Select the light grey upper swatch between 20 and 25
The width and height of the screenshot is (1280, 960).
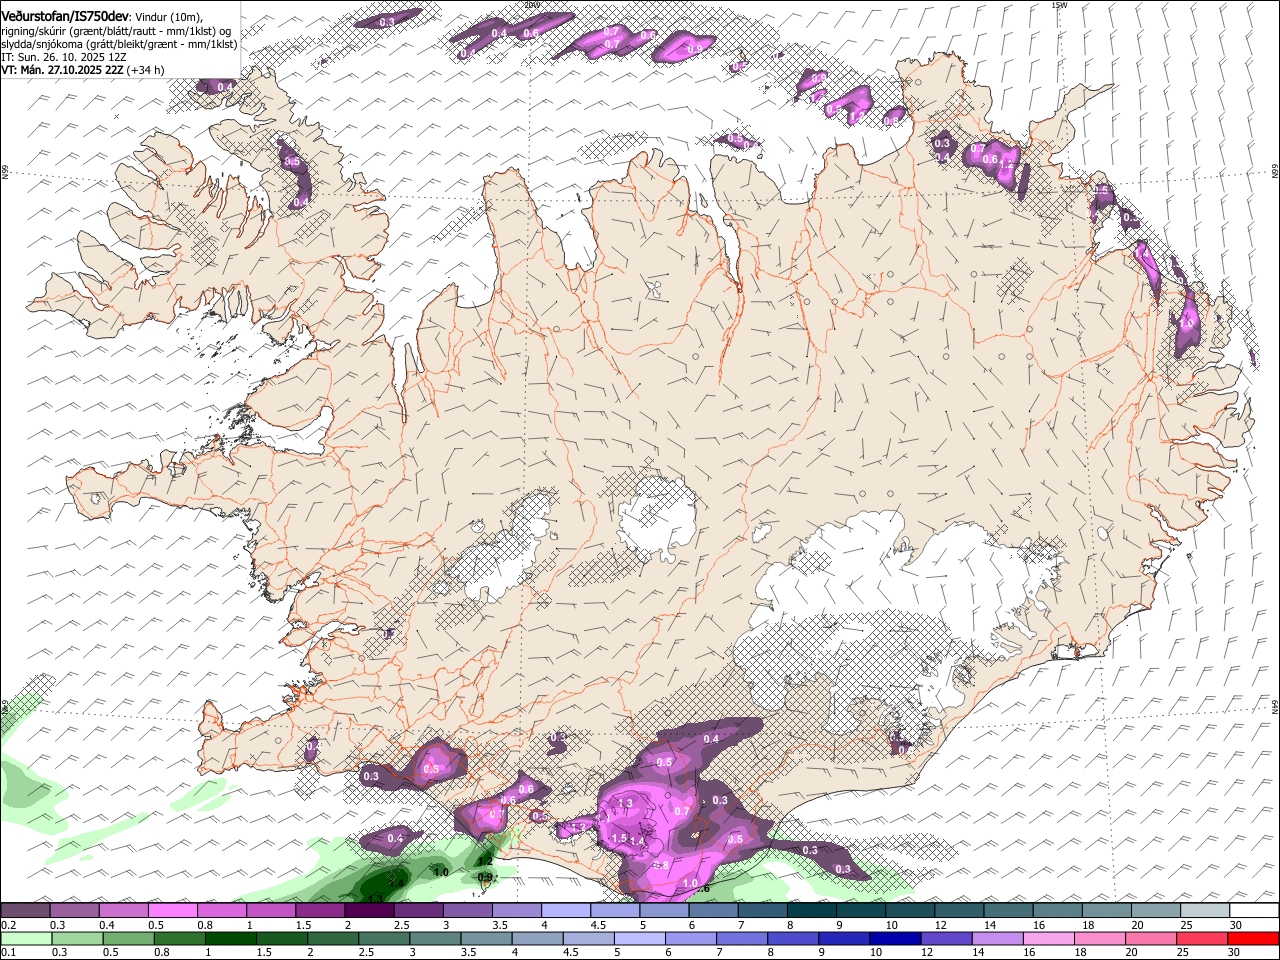point(1156,911)
